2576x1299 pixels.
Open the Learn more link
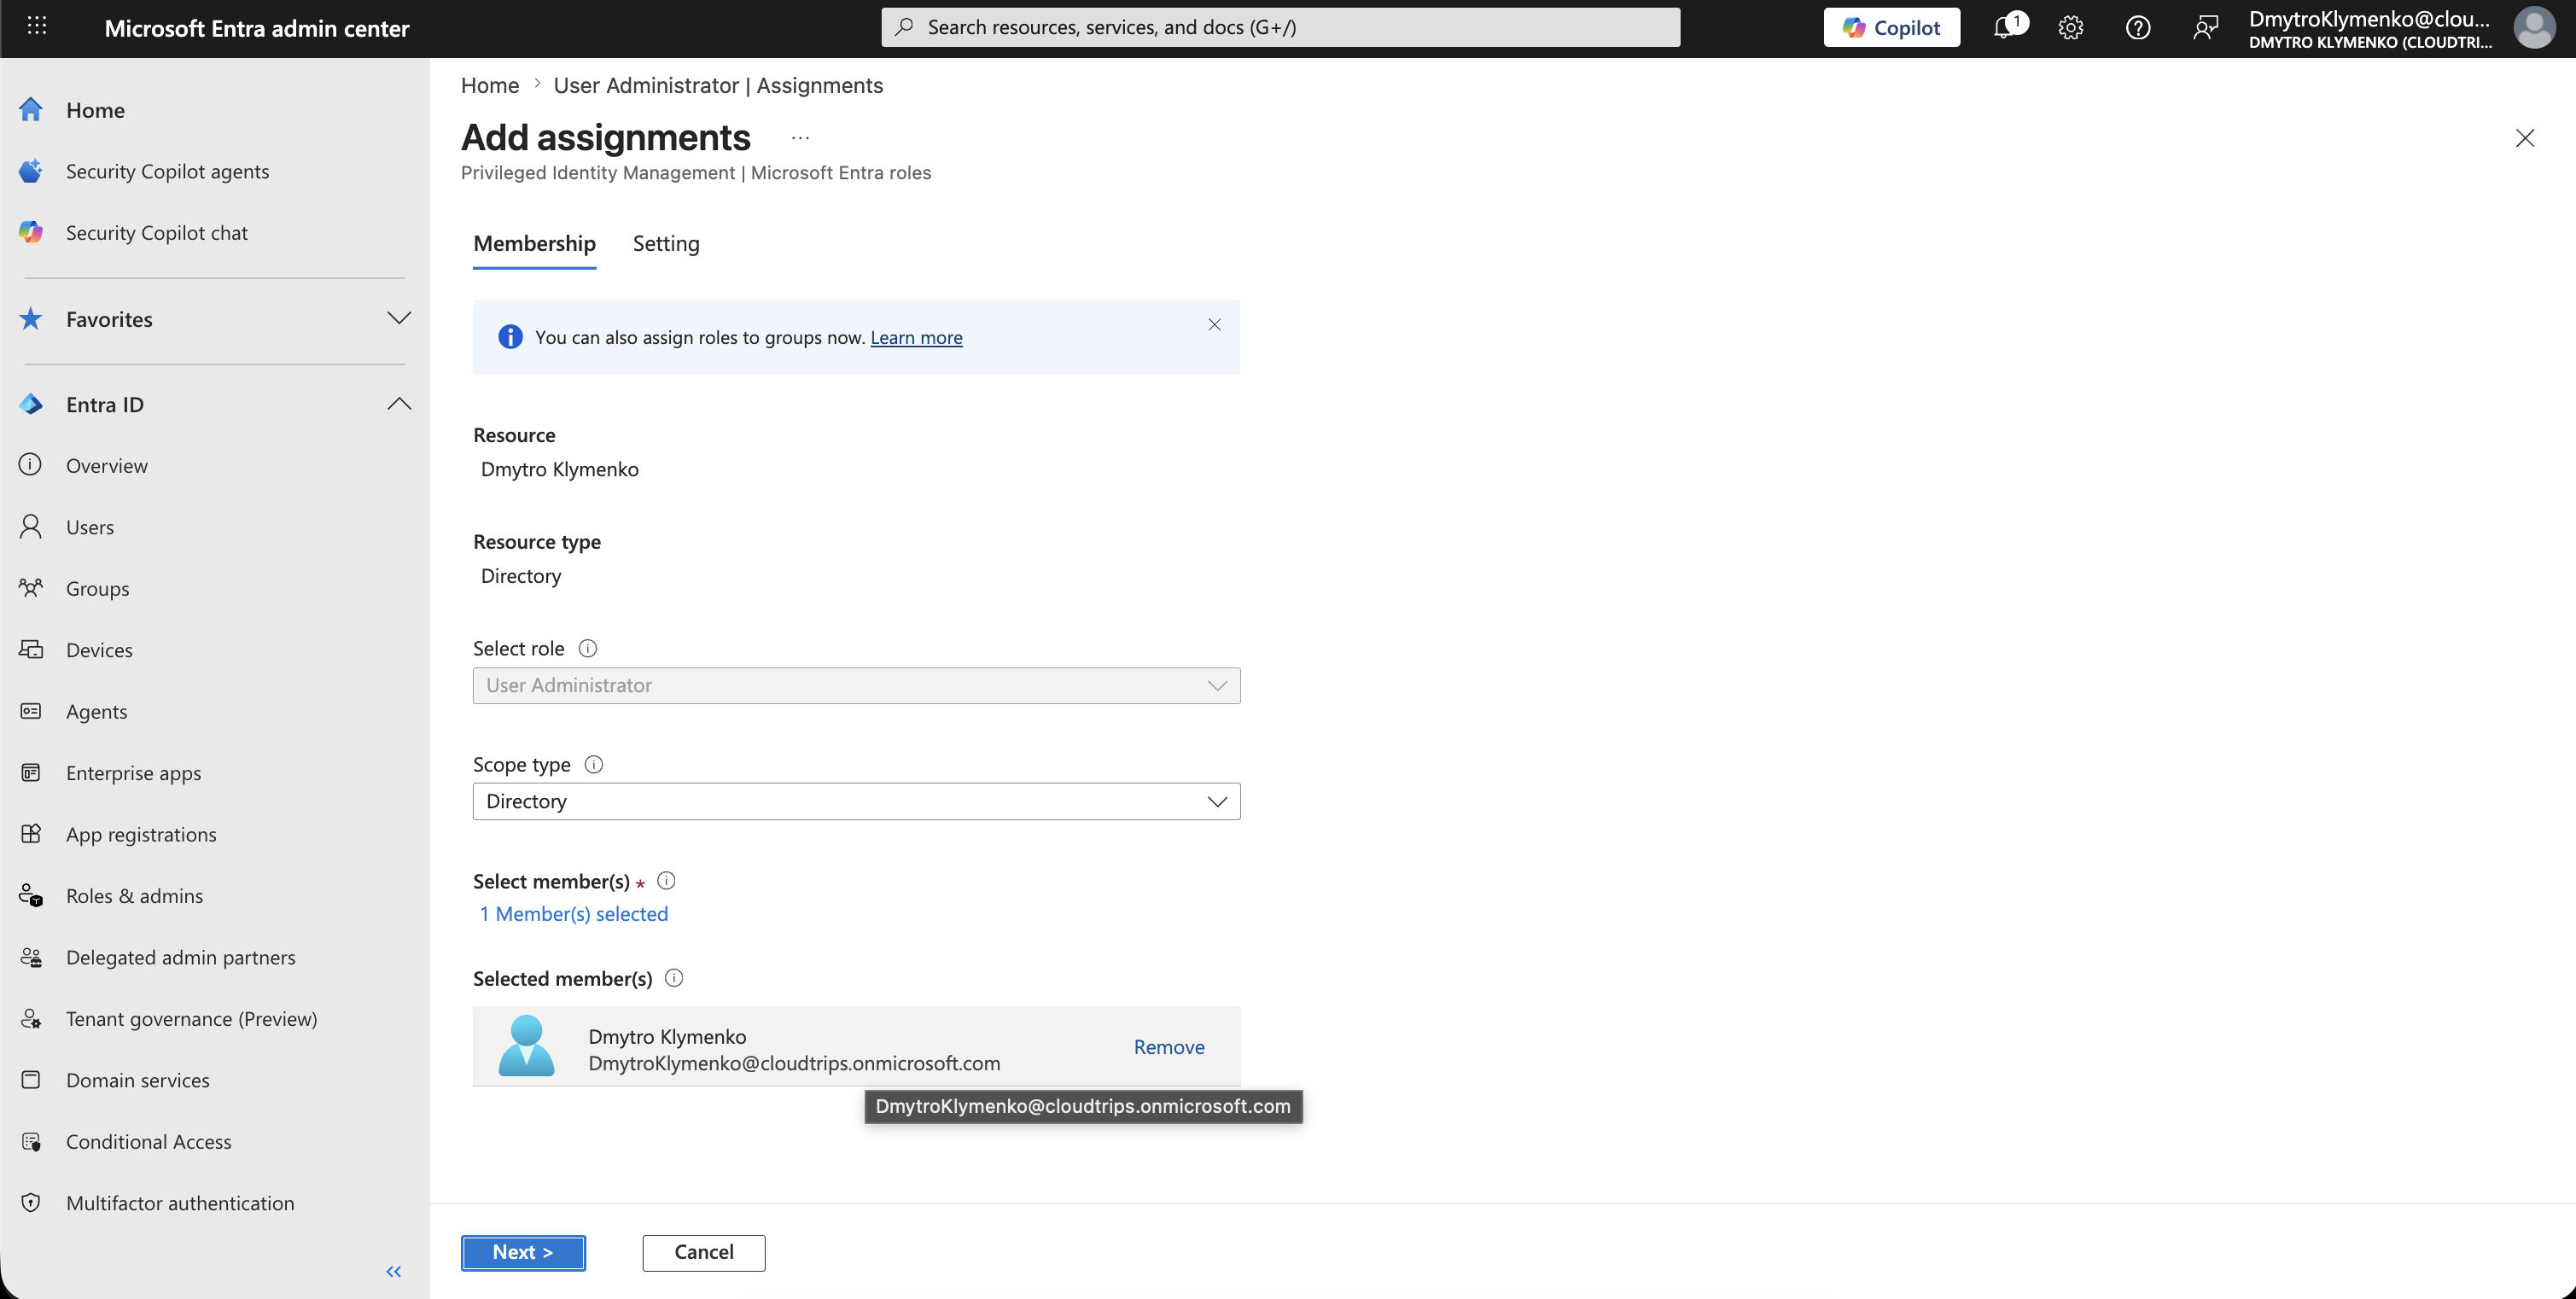(x=916, y=337)
